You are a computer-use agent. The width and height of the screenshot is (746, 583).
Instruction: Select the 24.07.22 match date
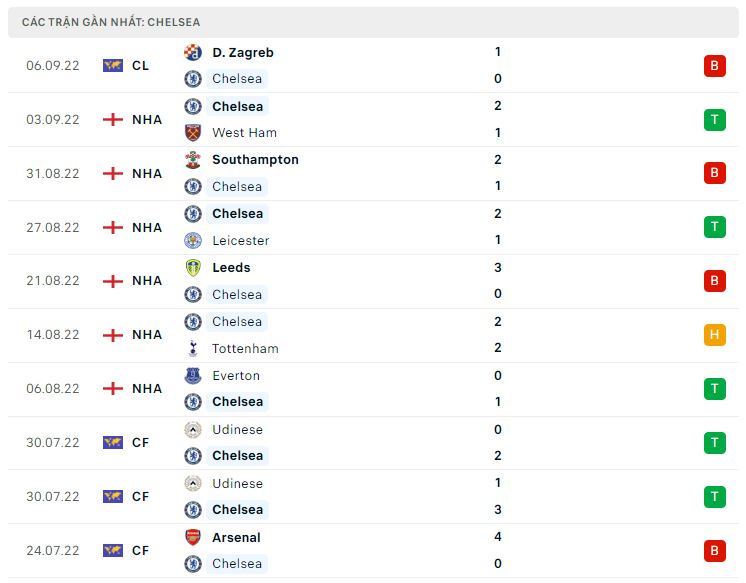click(x=53, y=550)
